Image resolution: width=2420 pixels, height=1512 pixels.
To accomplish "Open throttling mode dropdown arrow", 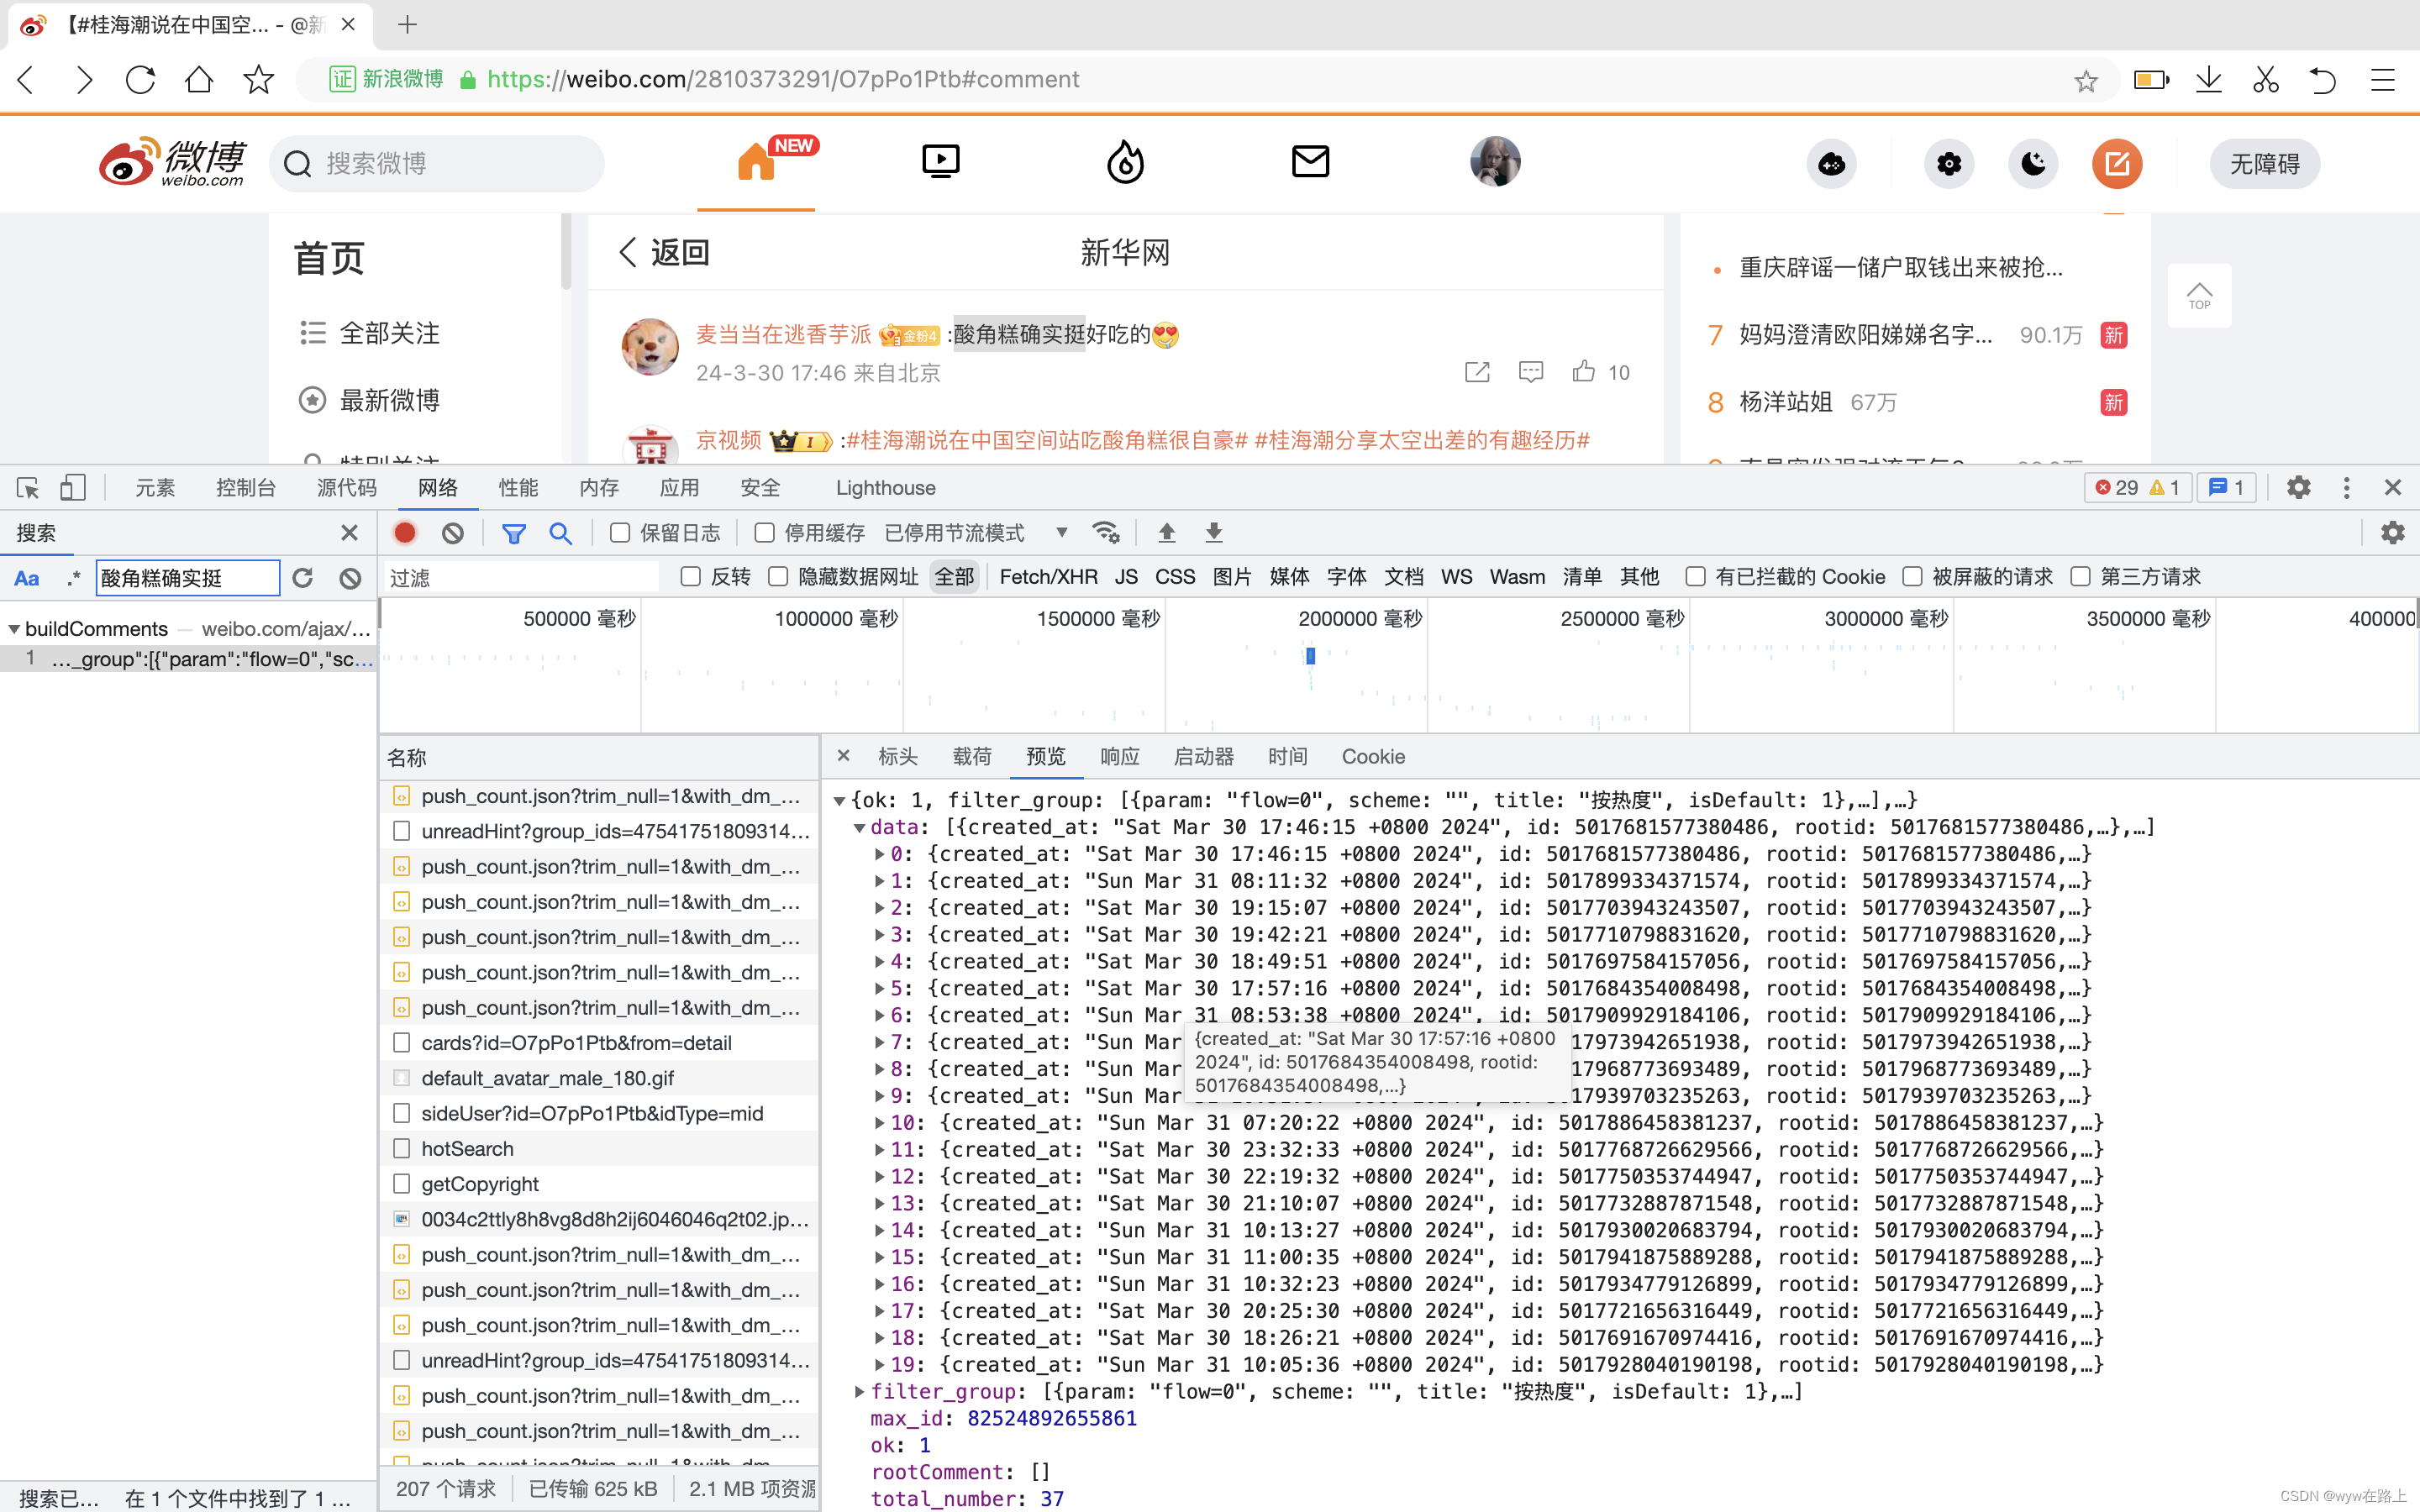I will click(1061, 533).
